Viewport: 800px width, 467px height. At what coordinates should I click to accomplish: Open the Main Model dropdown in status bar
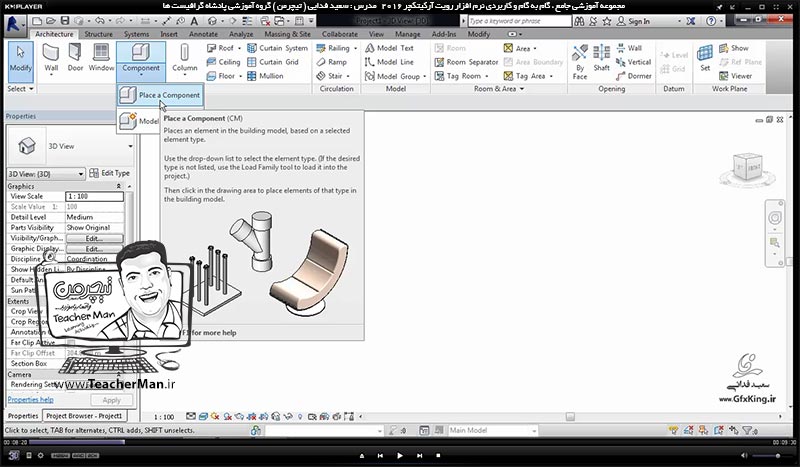493,431
